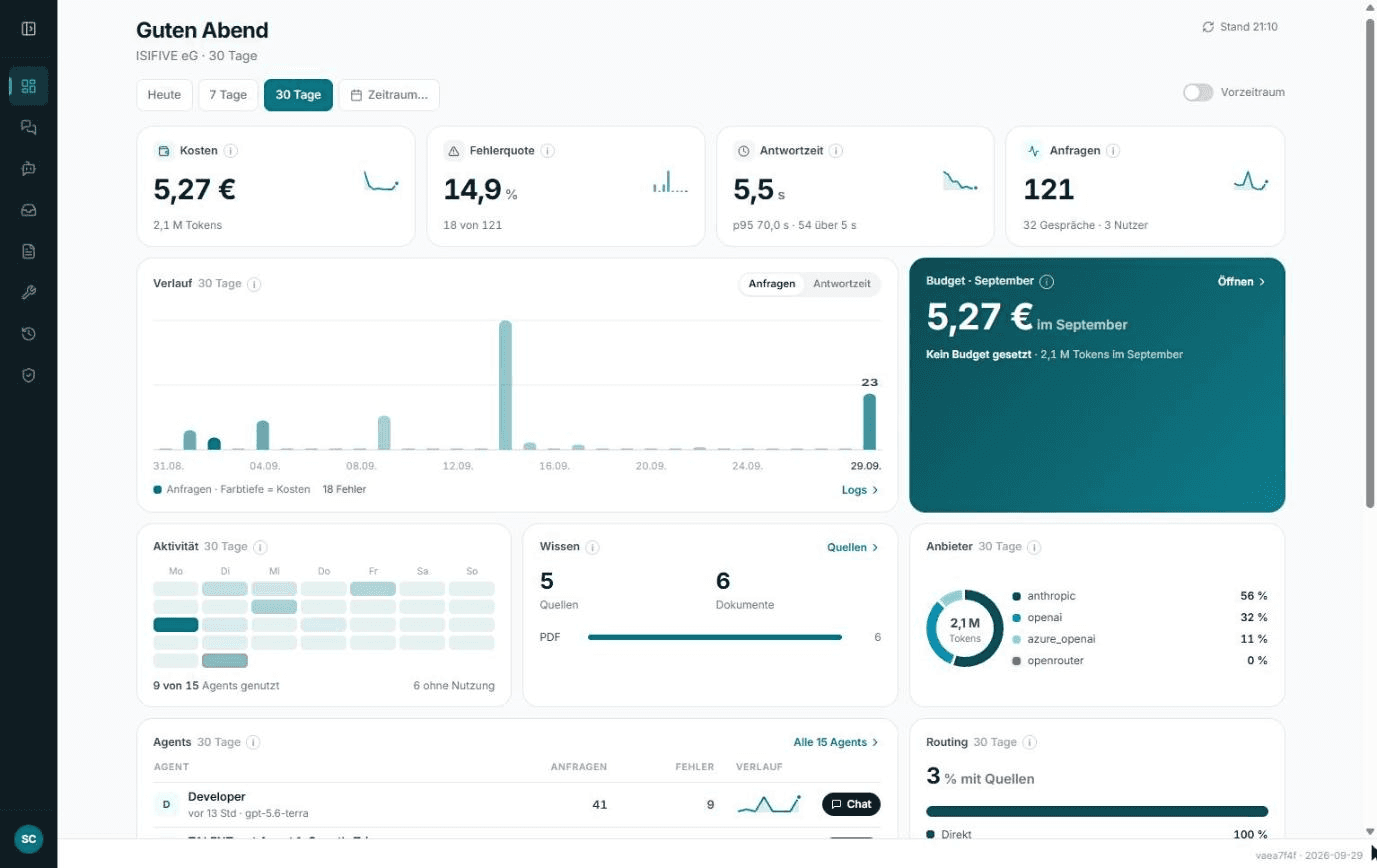Select the 30 Tage time range

298,95
